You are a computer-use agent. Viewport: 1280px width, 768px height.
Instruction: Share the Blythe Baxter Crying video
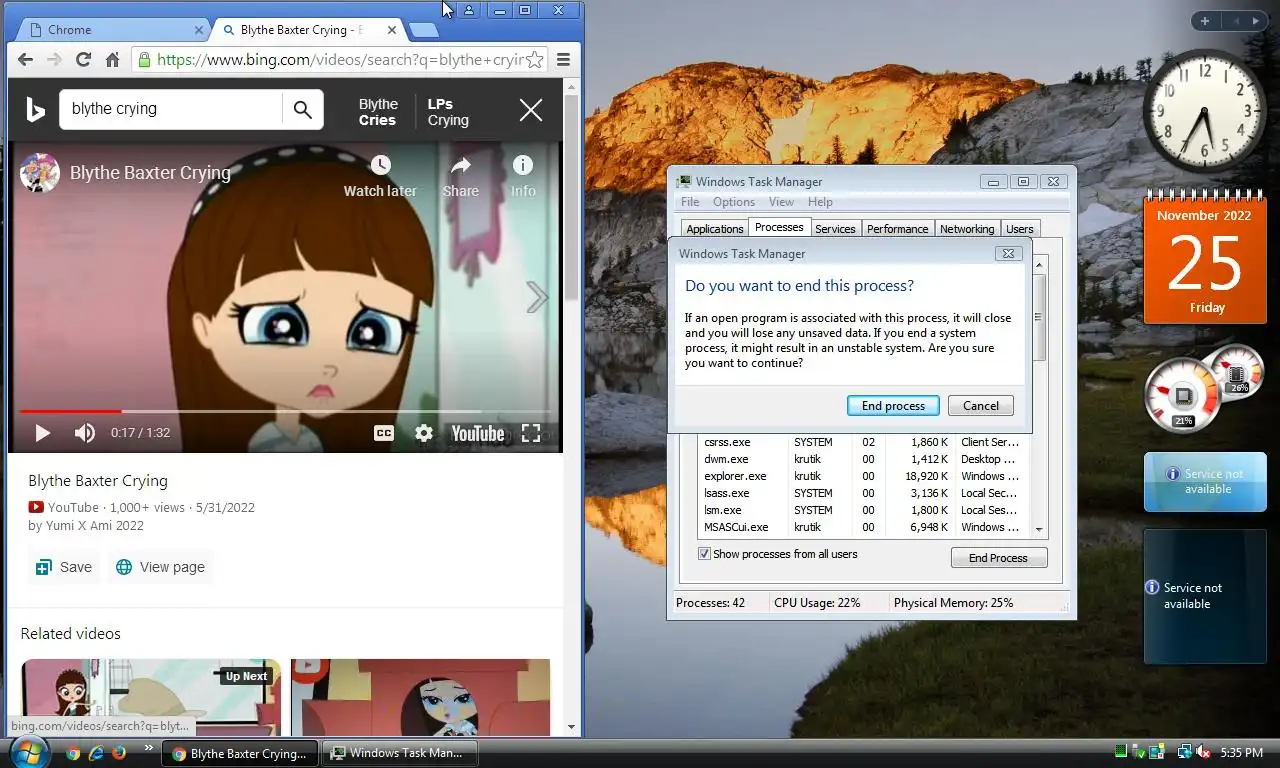click(461, 176)
